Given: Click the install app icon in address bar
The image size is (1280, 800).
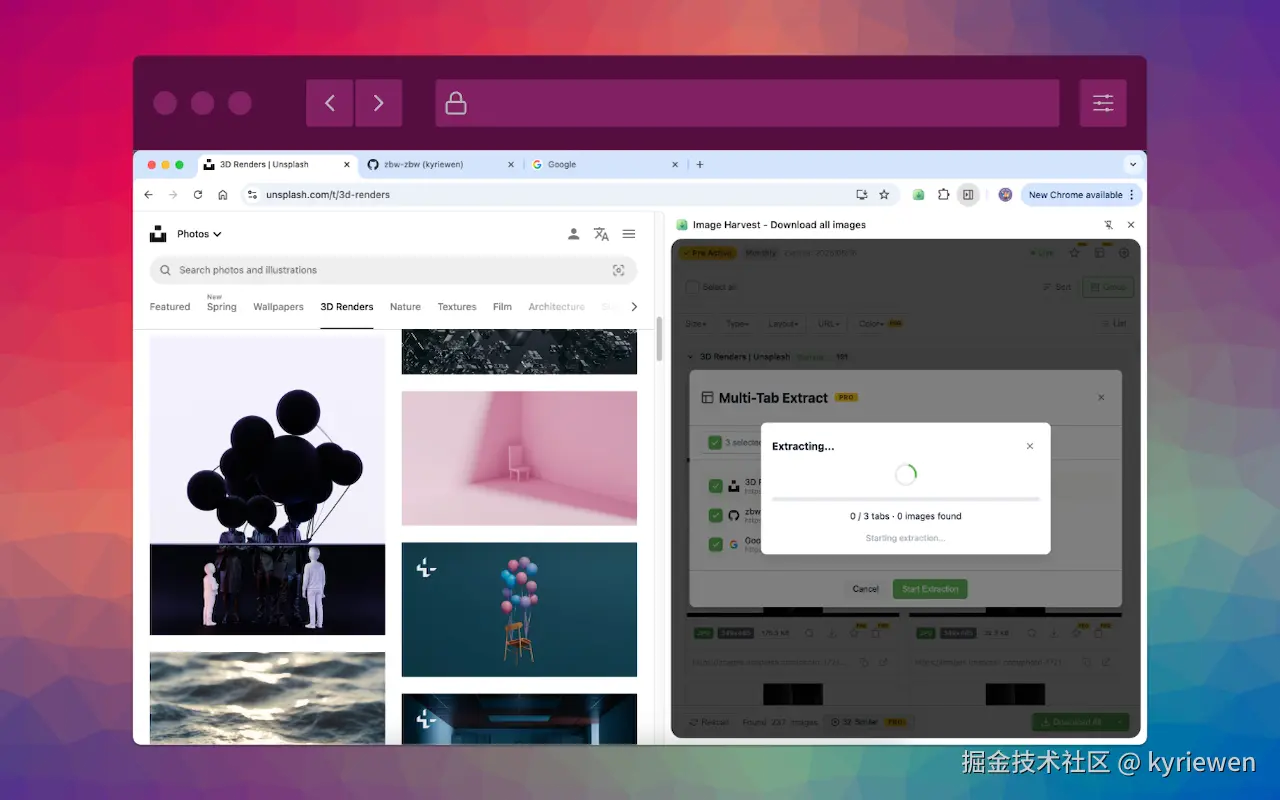Looking at the screenshot, I should tap(862, 194).
